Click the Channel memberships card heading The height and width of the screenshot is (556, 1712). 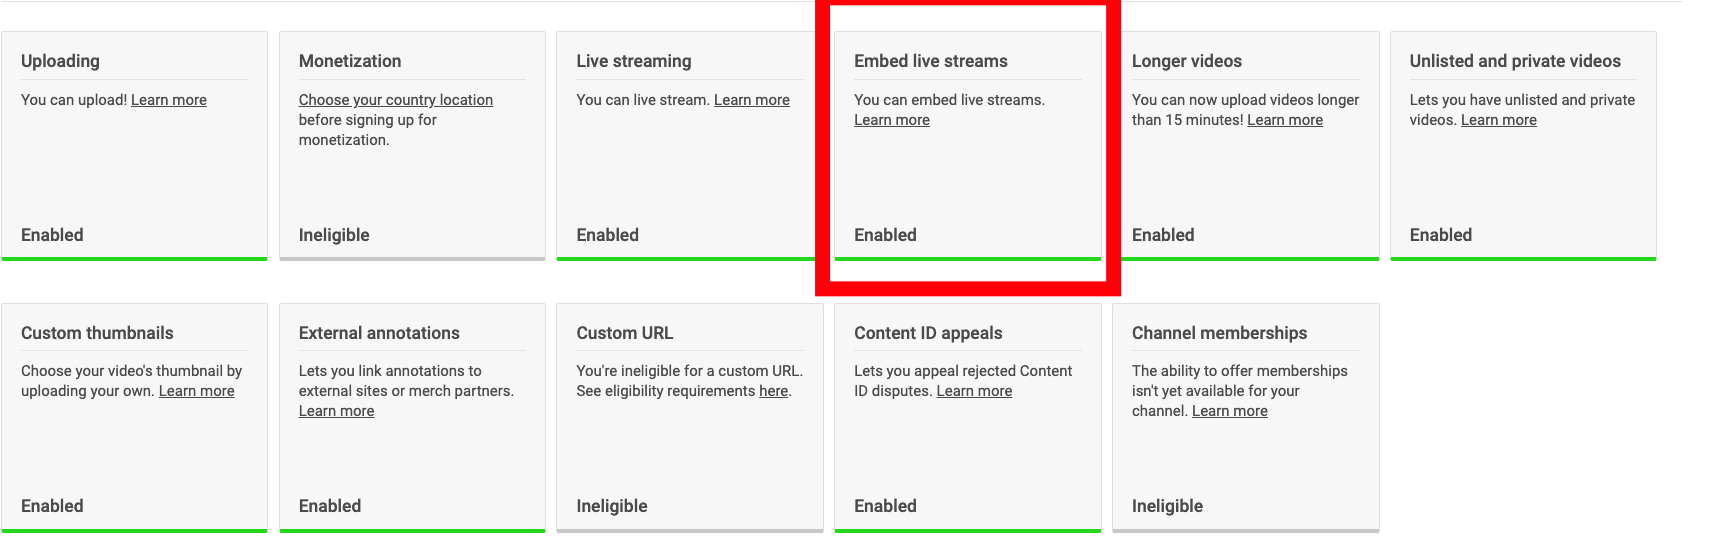click(1219, 333)
